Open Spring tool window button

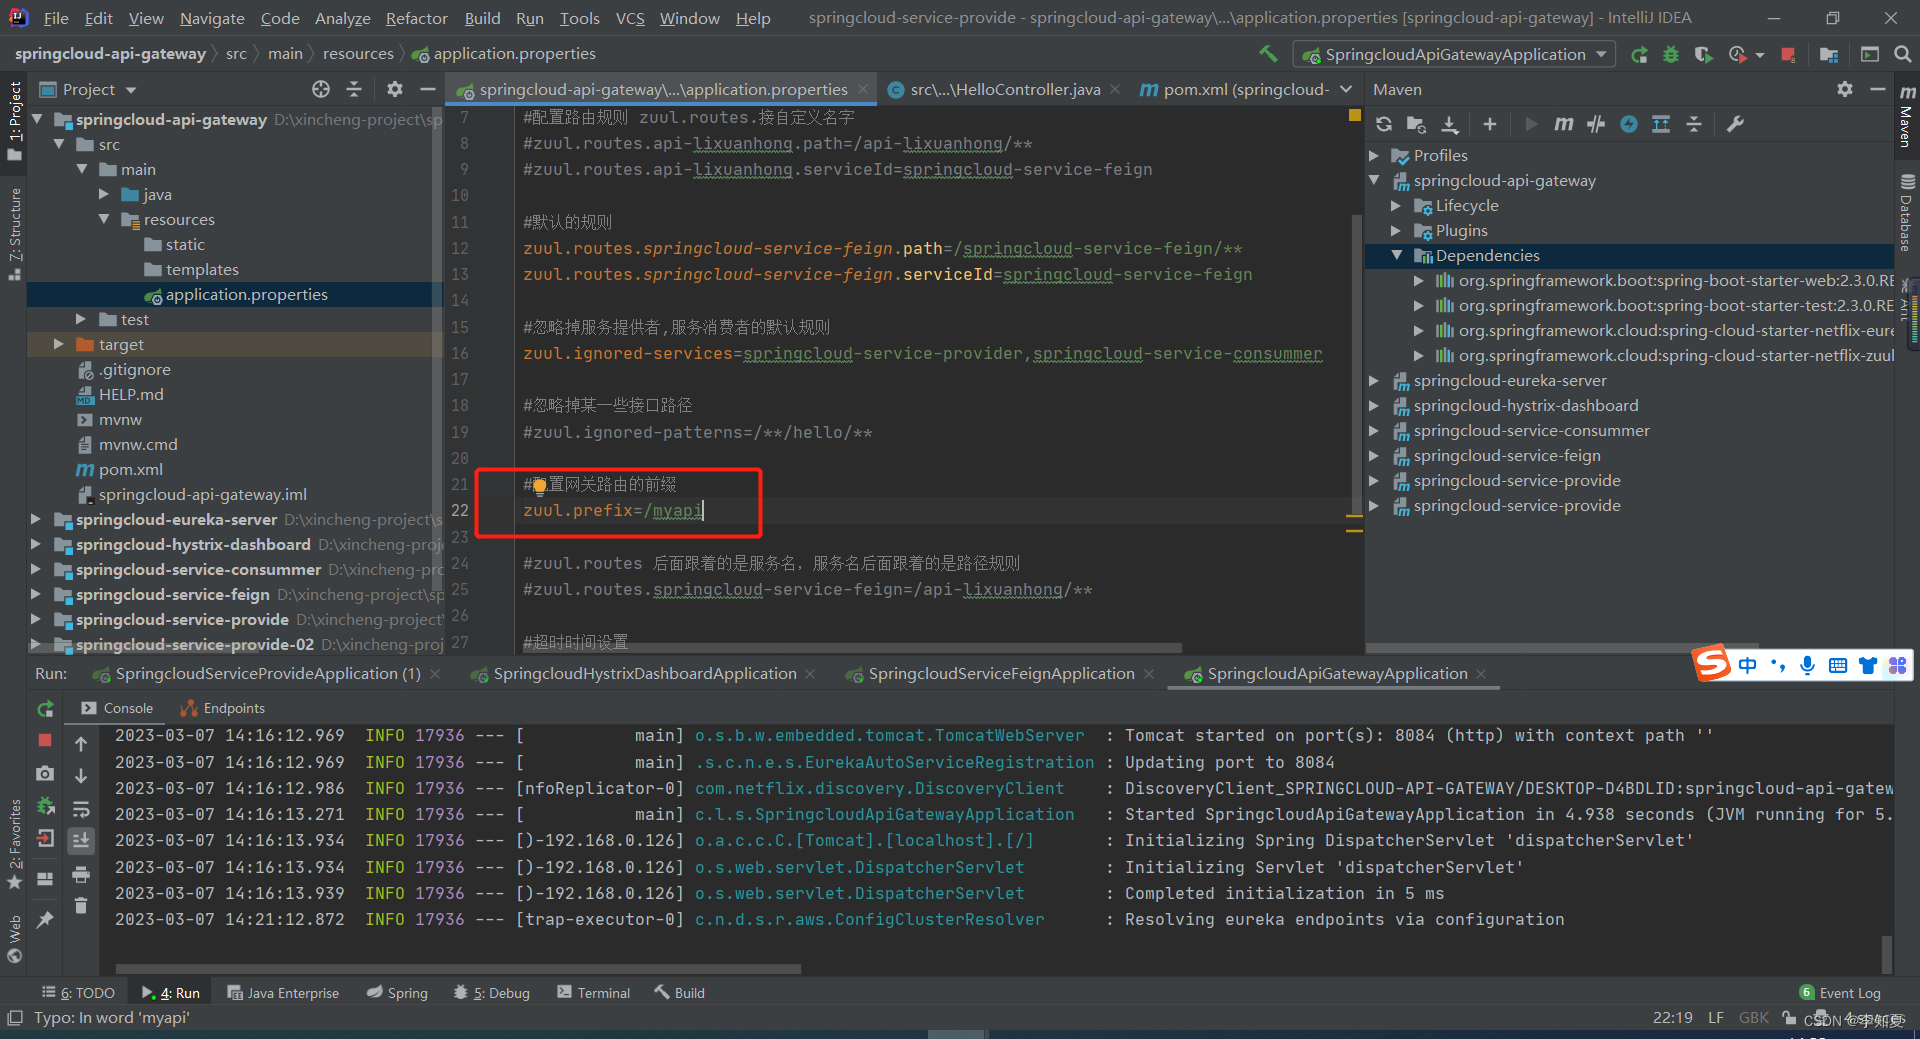tap(397, 992)
